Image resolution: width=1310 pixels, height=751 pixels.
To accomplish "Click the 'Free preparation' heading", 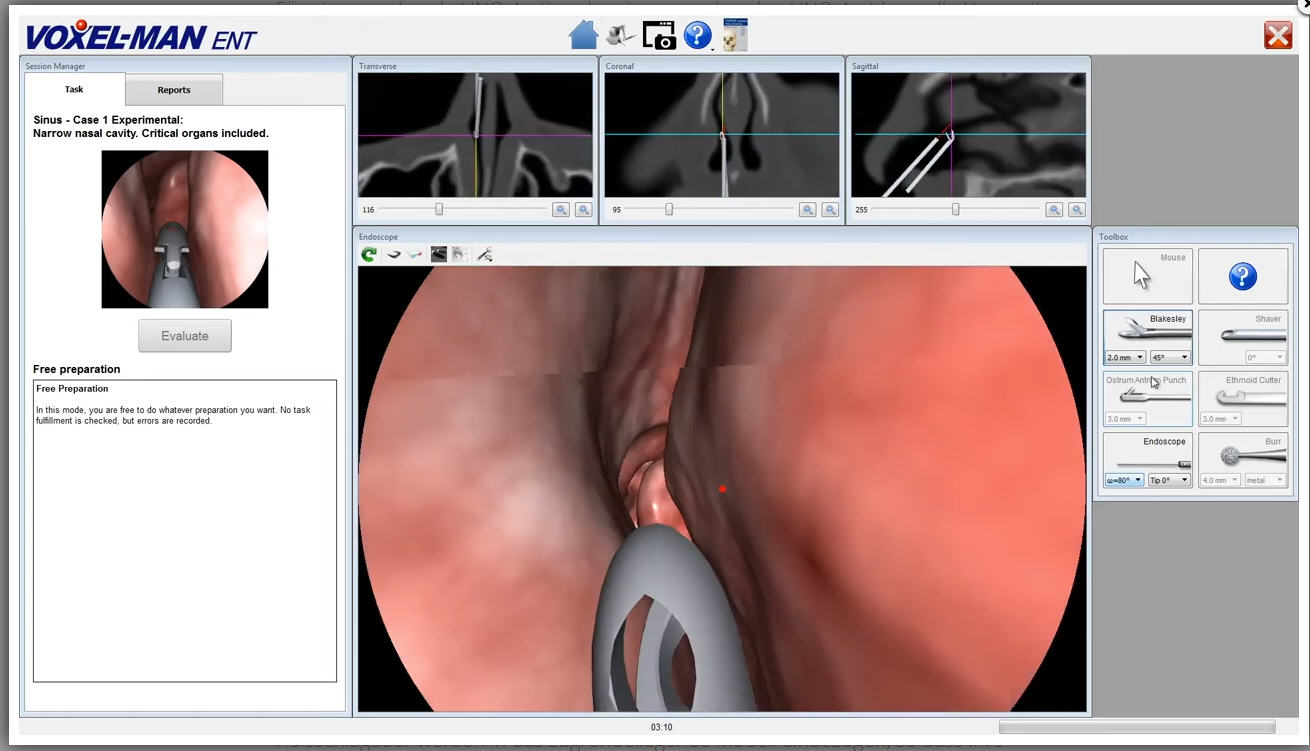I will (x=76, y=369).
